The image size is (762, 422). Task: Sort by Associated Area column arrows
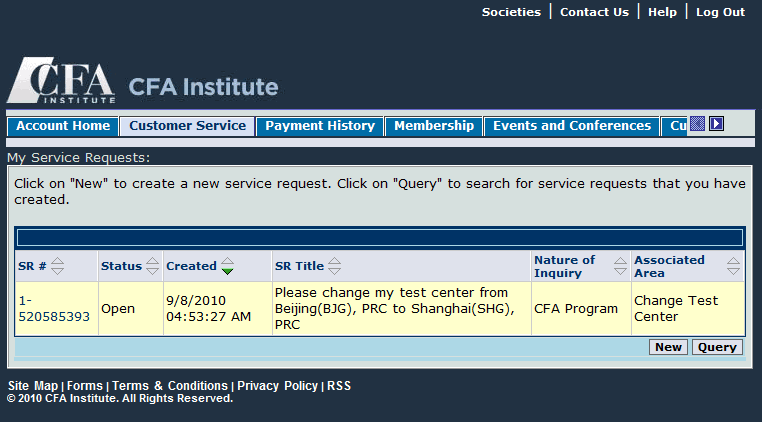pos(734,266)
